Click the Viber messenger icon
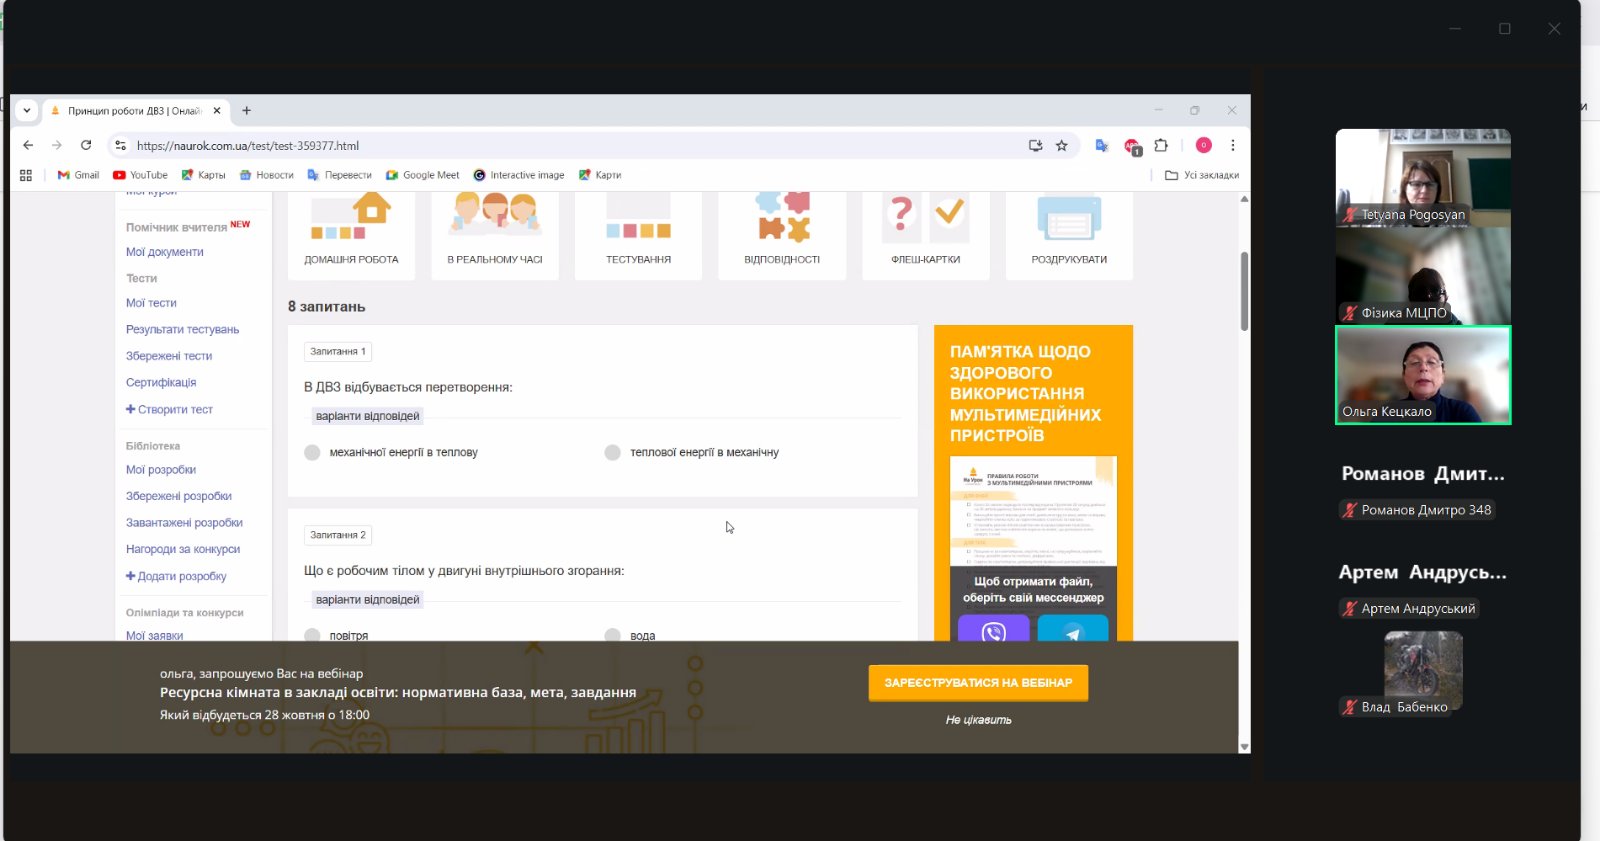The width and height of the screenshot is (1600, 841). tap(993, 630)
